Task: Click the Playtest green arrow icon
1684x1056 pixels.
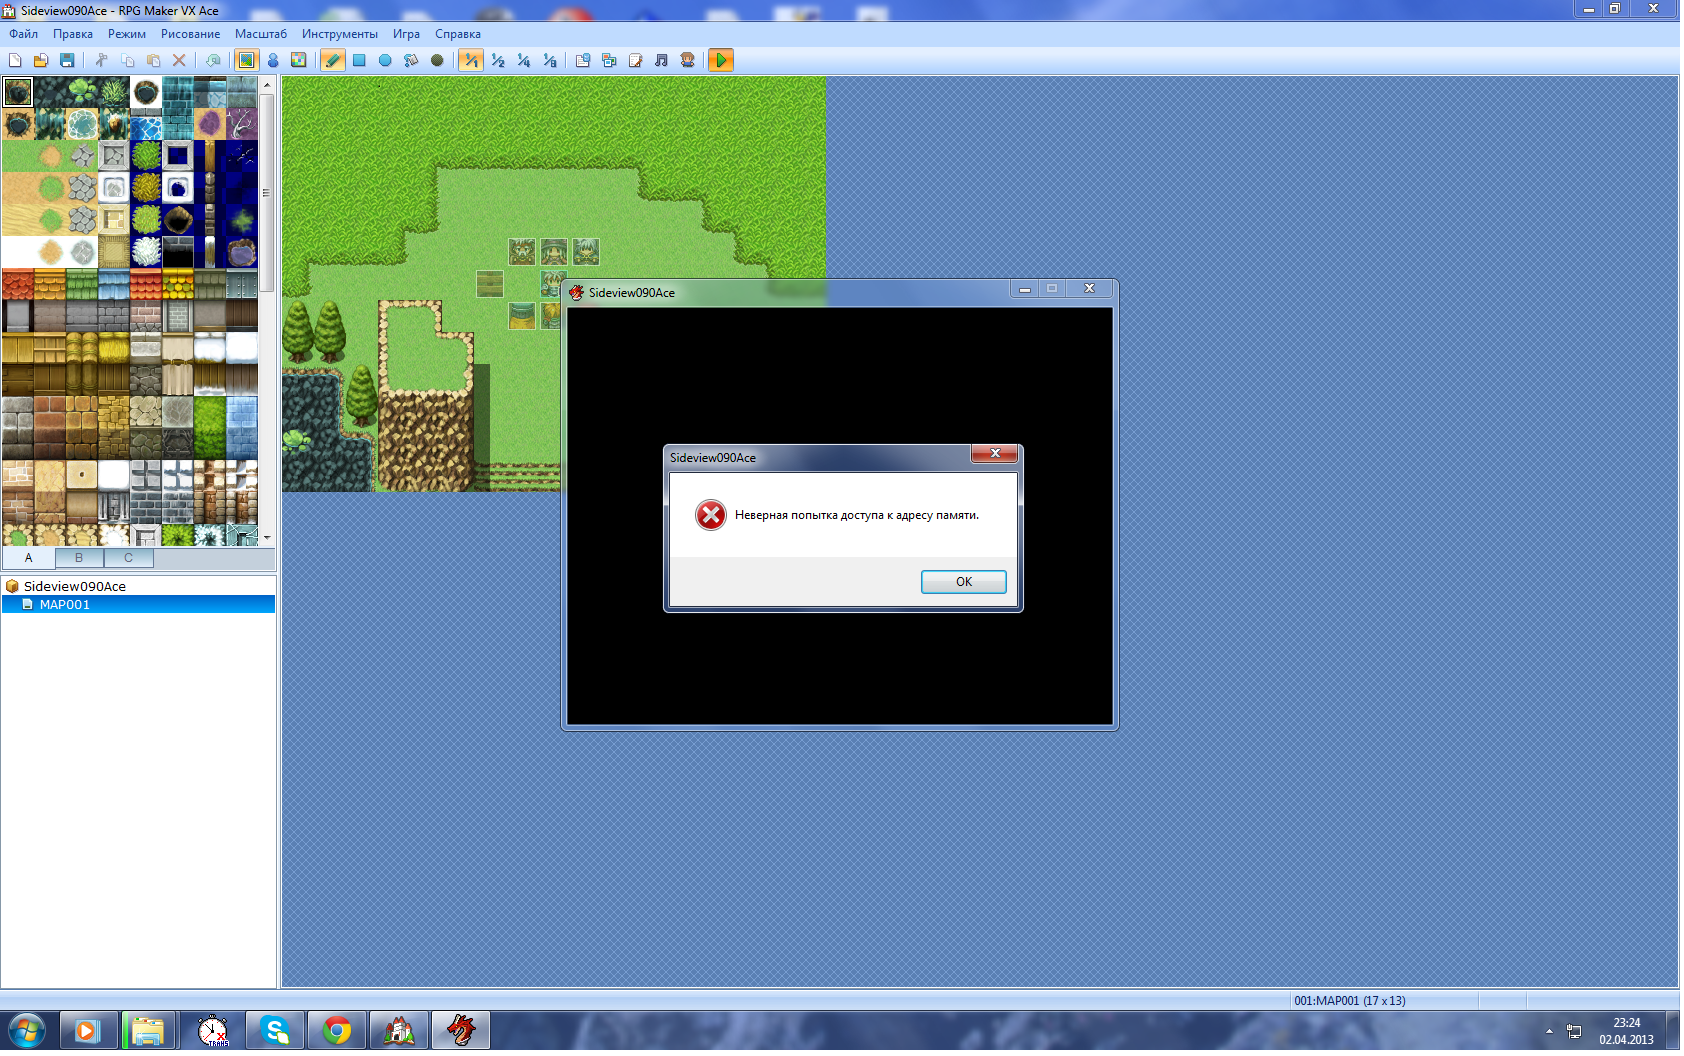Action: click(720, 61)
